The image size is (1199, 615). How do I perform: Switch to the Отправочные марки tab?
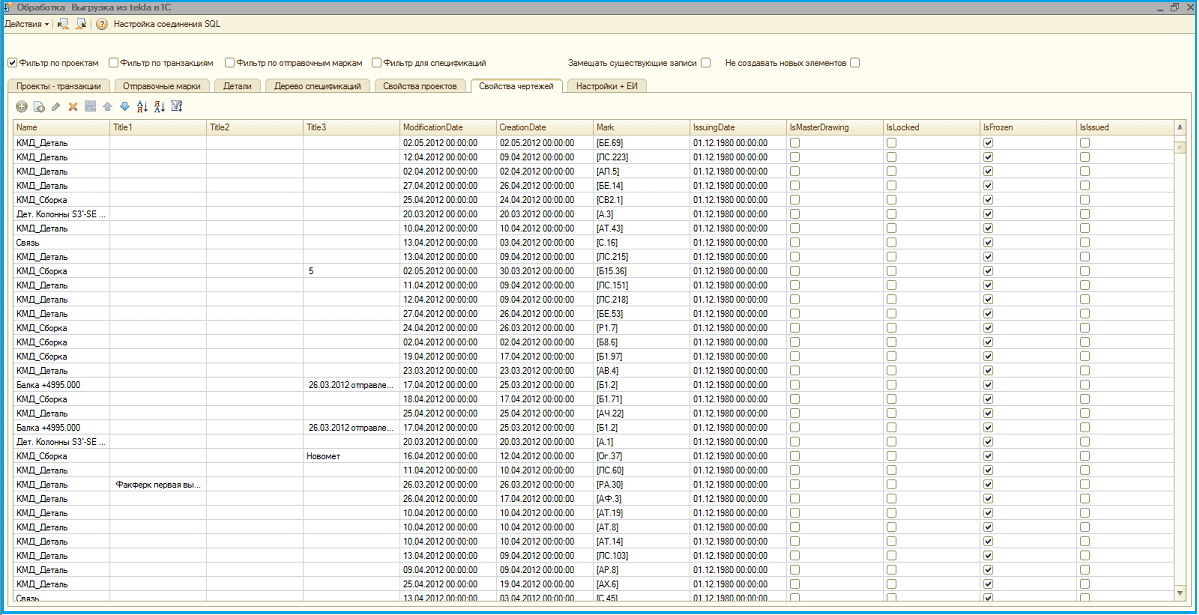tap(160, 86)
